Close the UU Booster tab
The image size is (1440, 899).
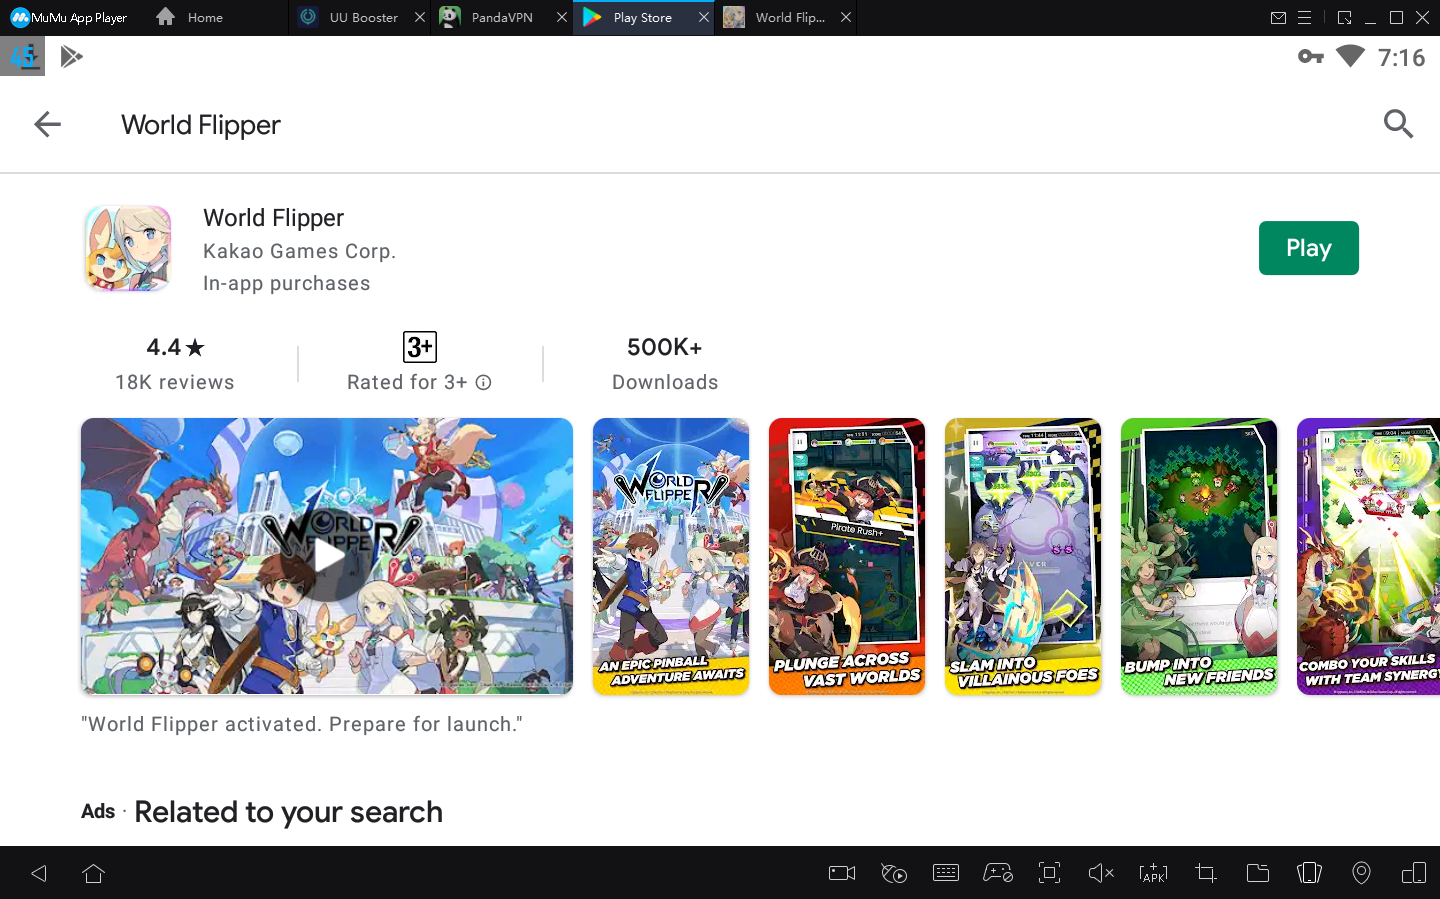click(x=420, y=17)
